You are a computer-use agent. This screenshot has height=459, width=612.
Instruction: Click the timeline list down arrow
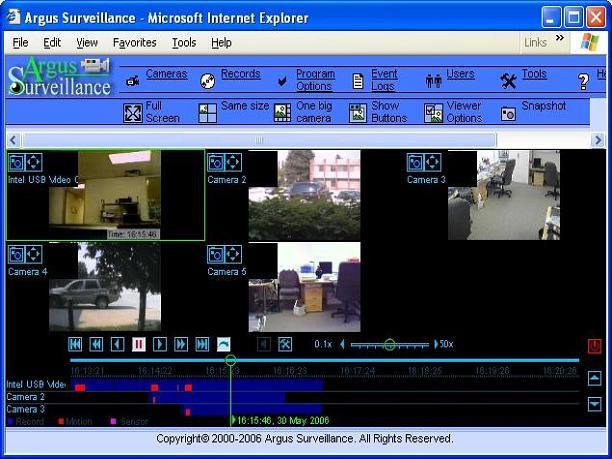point(594,404)
